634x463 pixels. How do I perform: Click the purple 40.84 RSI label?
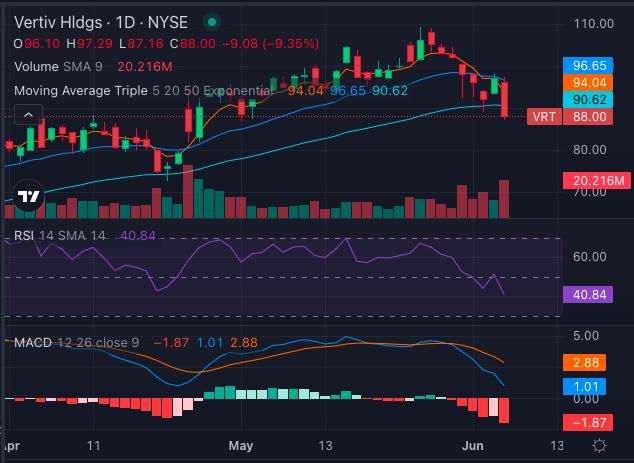[588, 294]
